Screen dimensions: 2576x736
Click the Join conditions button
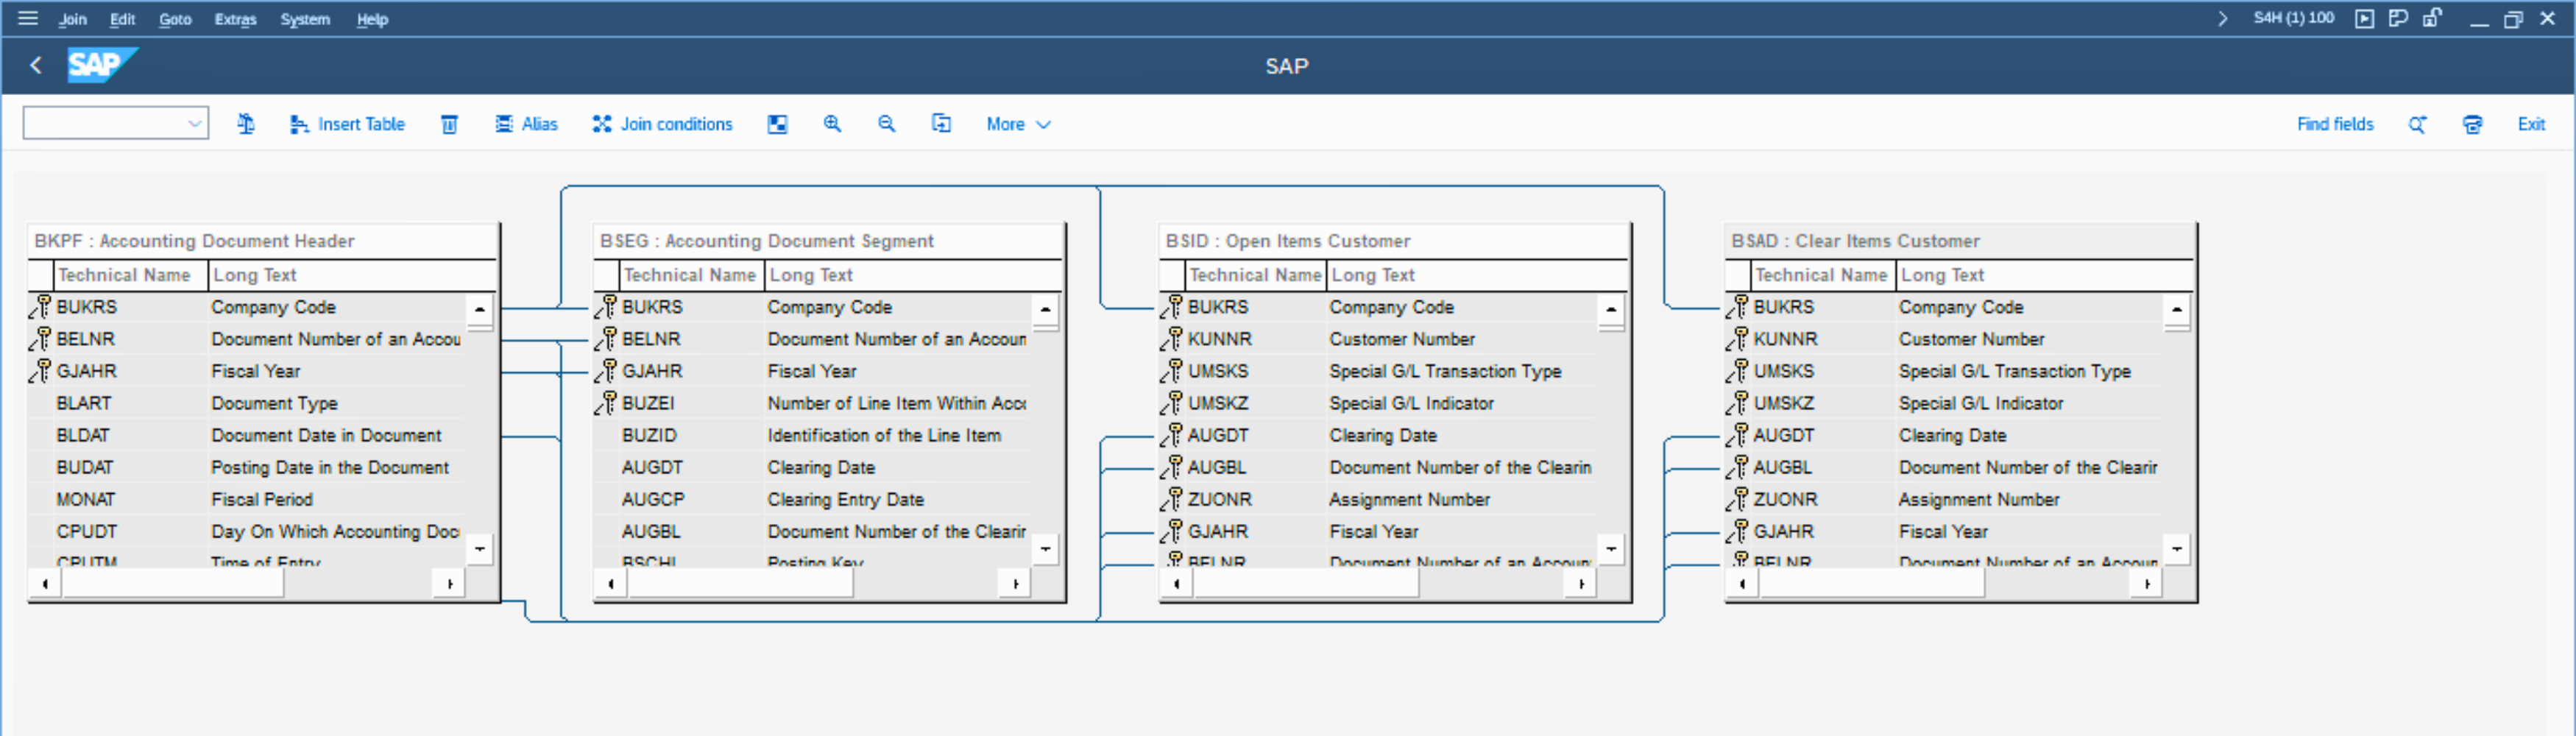662,124
